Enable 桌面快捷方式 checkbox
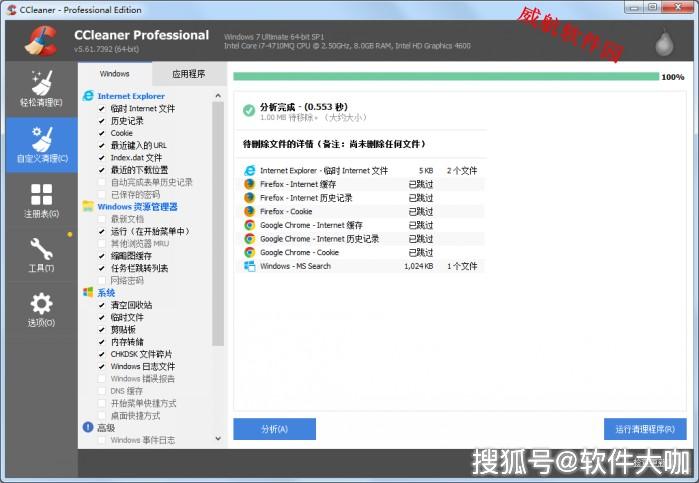This screenshot has width=699, height=483. pos(102,415)
